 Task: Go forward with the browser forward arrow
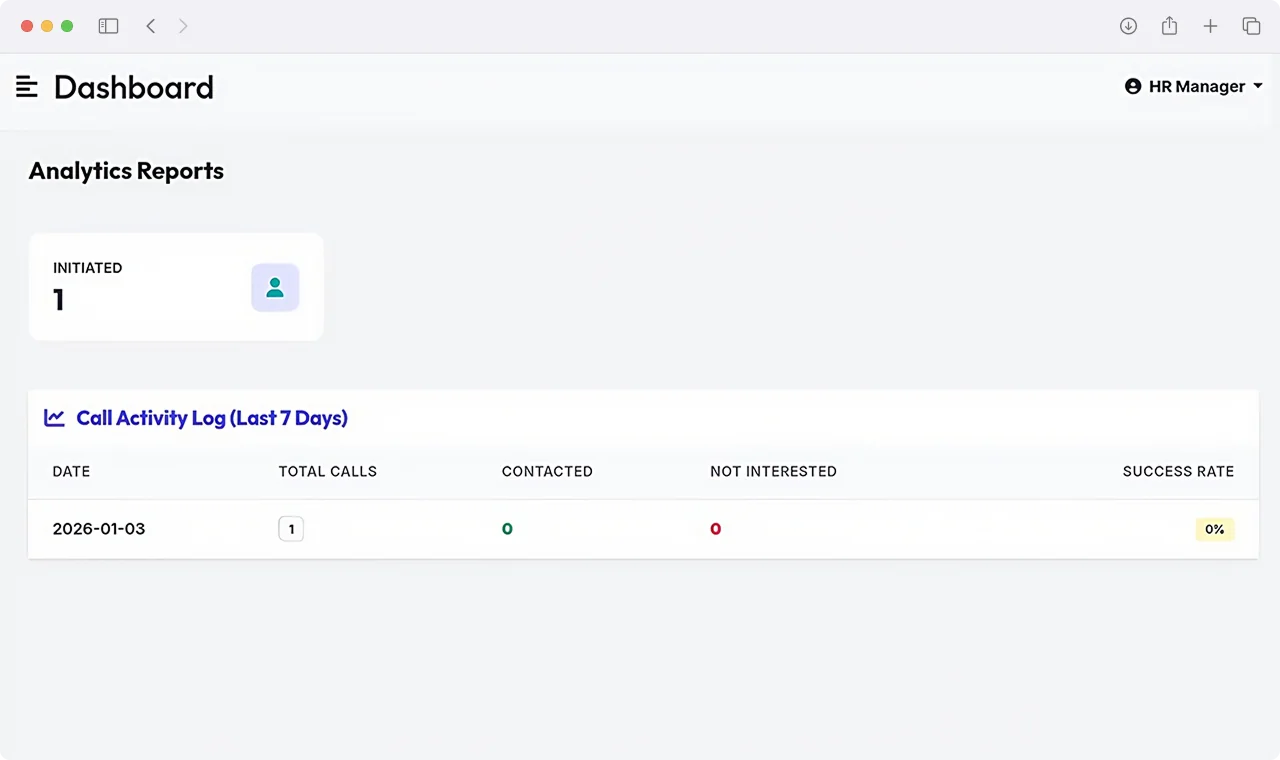coord(183,26)
